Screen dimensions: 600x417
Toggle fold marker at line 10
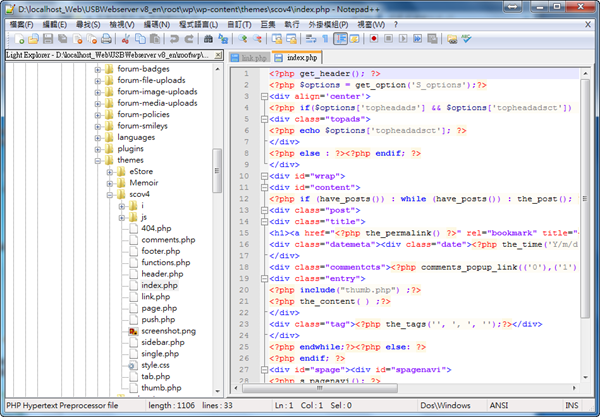262,175
